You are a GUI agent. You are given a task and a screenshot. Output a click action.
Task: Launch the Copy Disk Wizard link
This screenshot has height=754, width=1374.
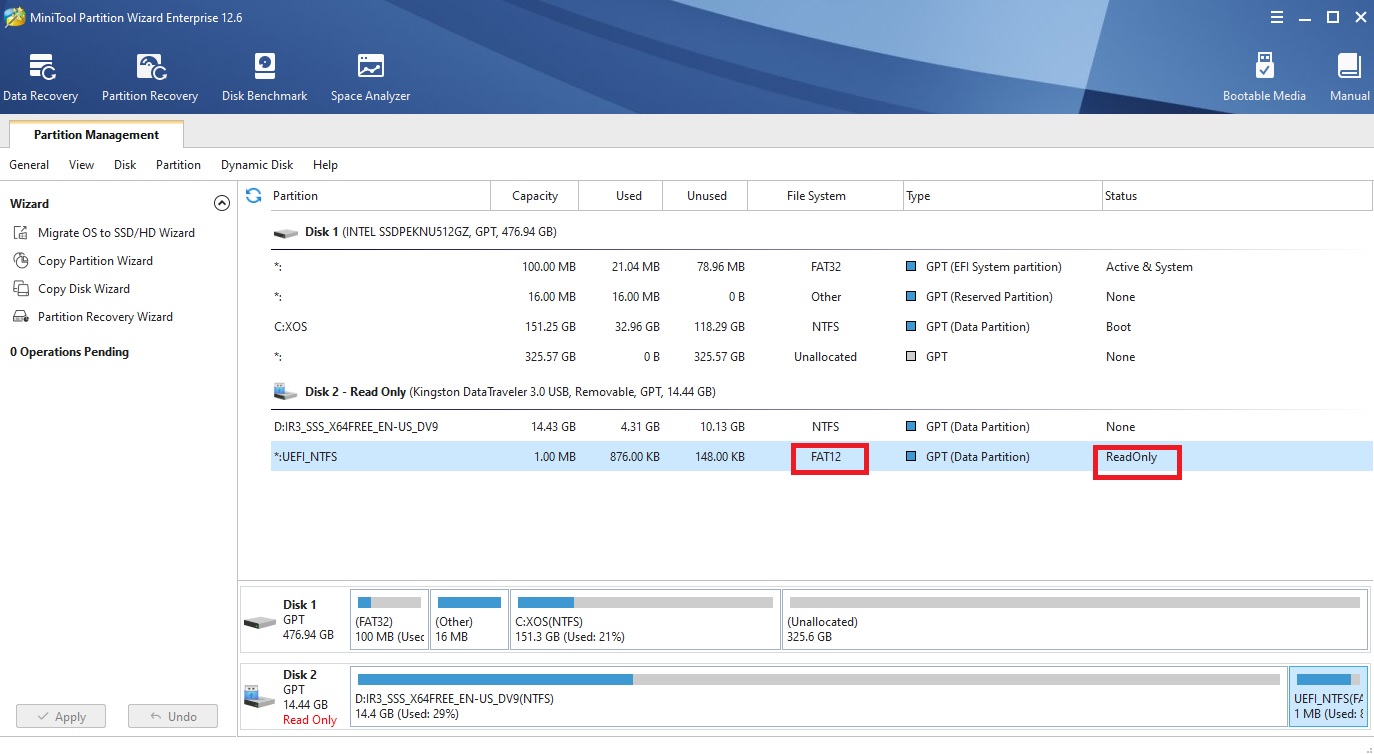(84, 289)
